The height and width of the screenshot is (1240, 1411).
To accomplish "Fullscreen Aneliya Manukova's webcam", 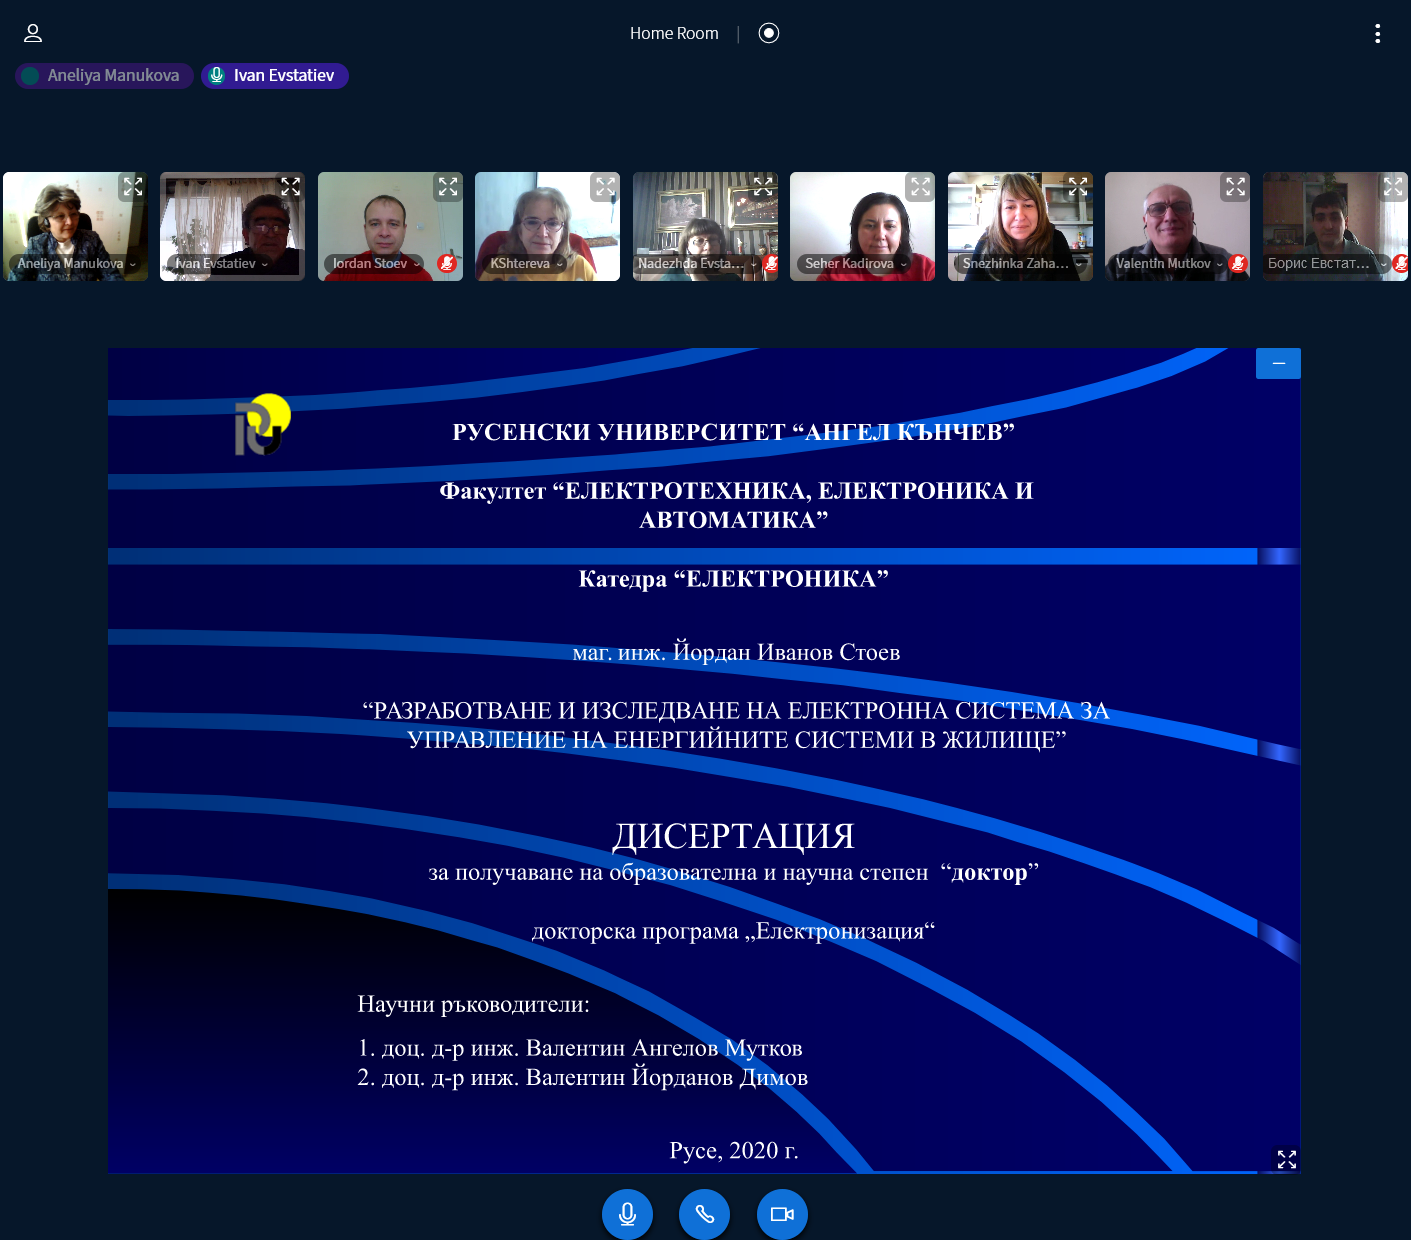I will 133,186.
